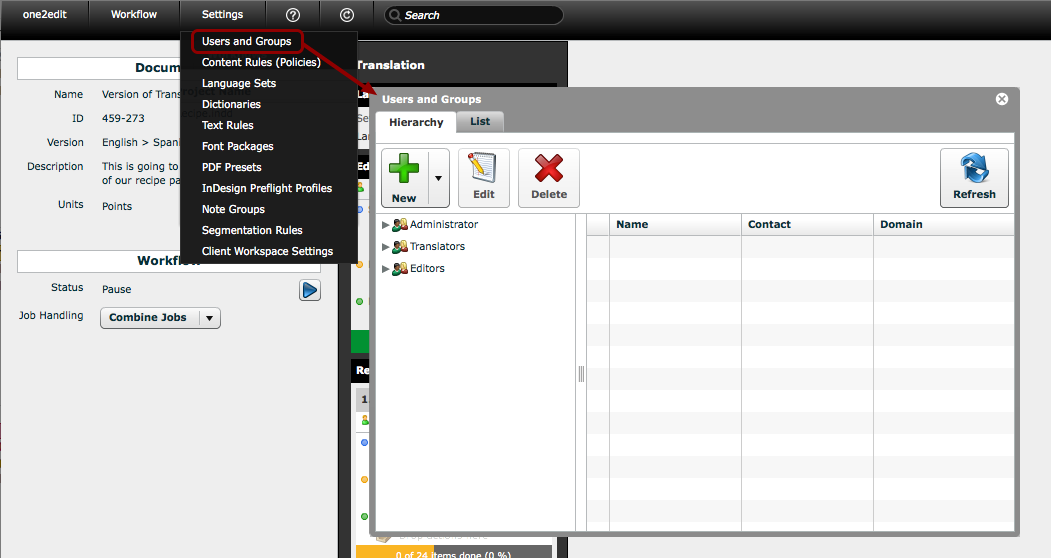This screenshot has width=1051, height=558.
Task: Click the Domain column header
Action: point(944,225)
